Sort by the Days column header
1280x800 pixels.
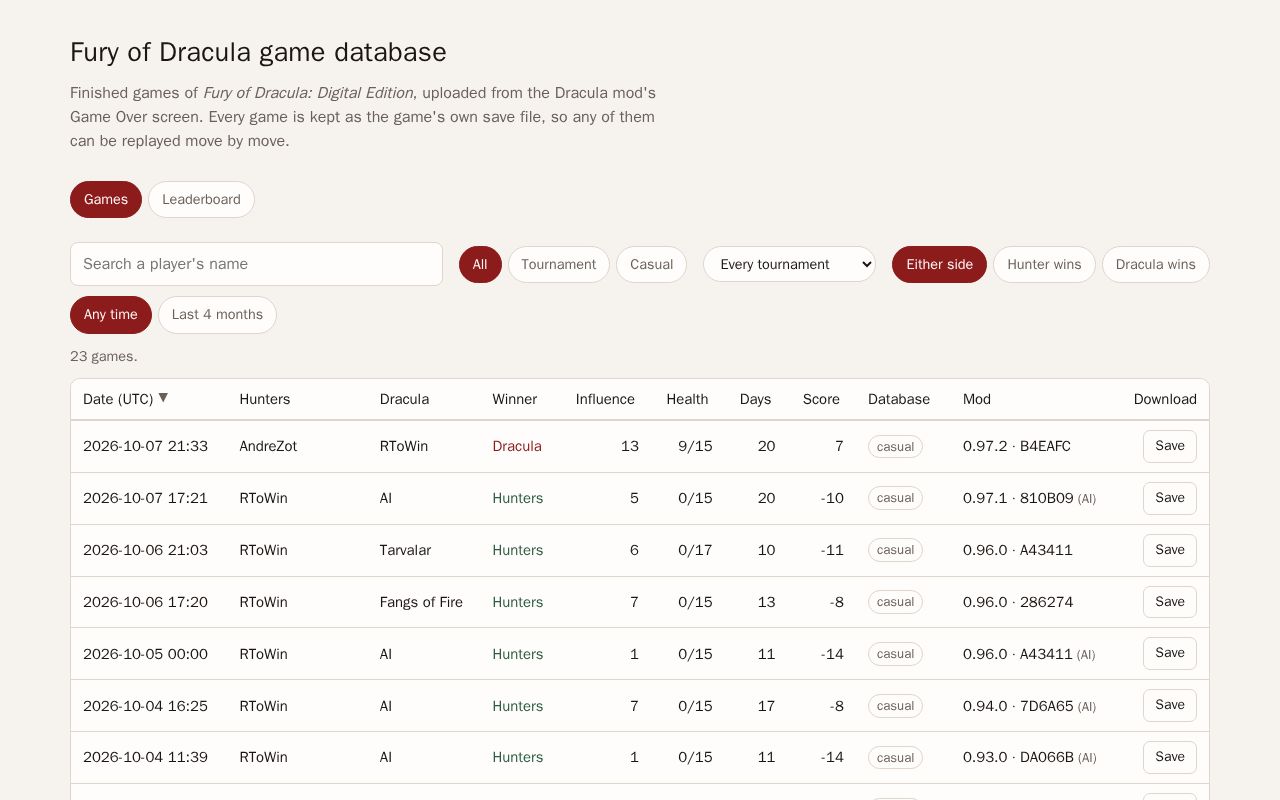pos(755,399)
